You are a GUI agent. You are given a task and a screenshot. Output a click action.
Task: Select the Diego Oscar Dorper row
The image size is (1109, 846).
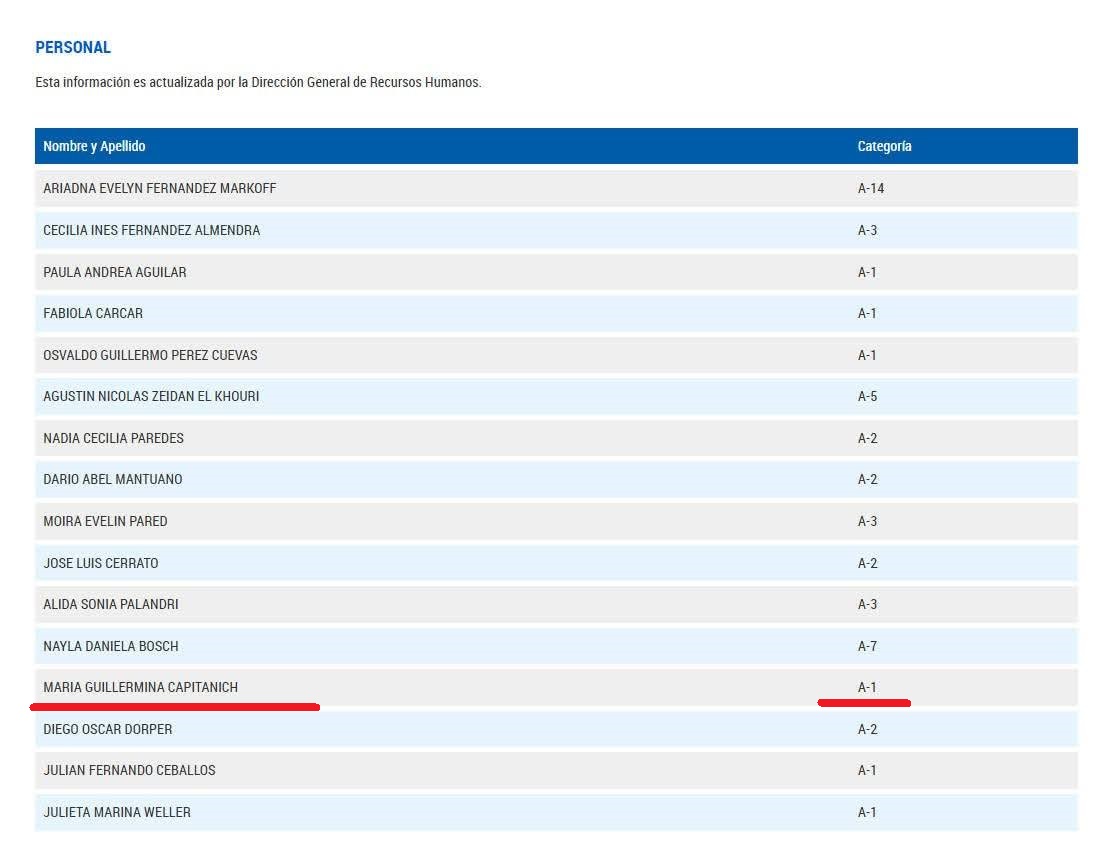pos(108,729)
